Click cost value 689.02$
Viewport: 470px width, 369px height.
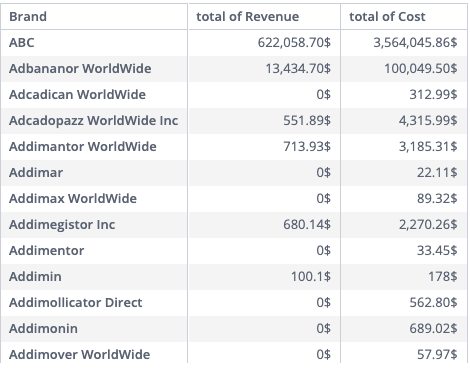433,328
